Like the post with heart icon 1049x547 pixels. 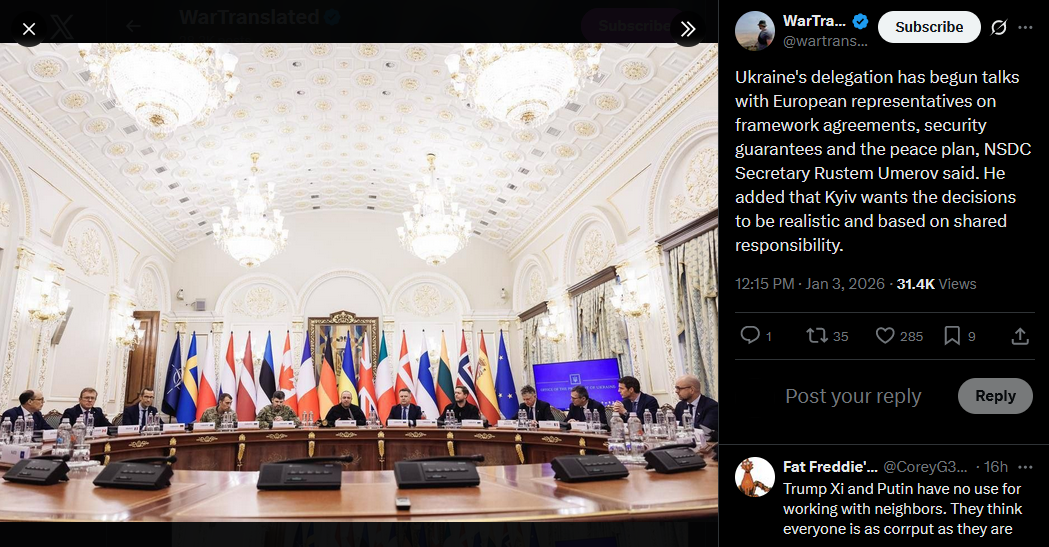tap(884, 335)
